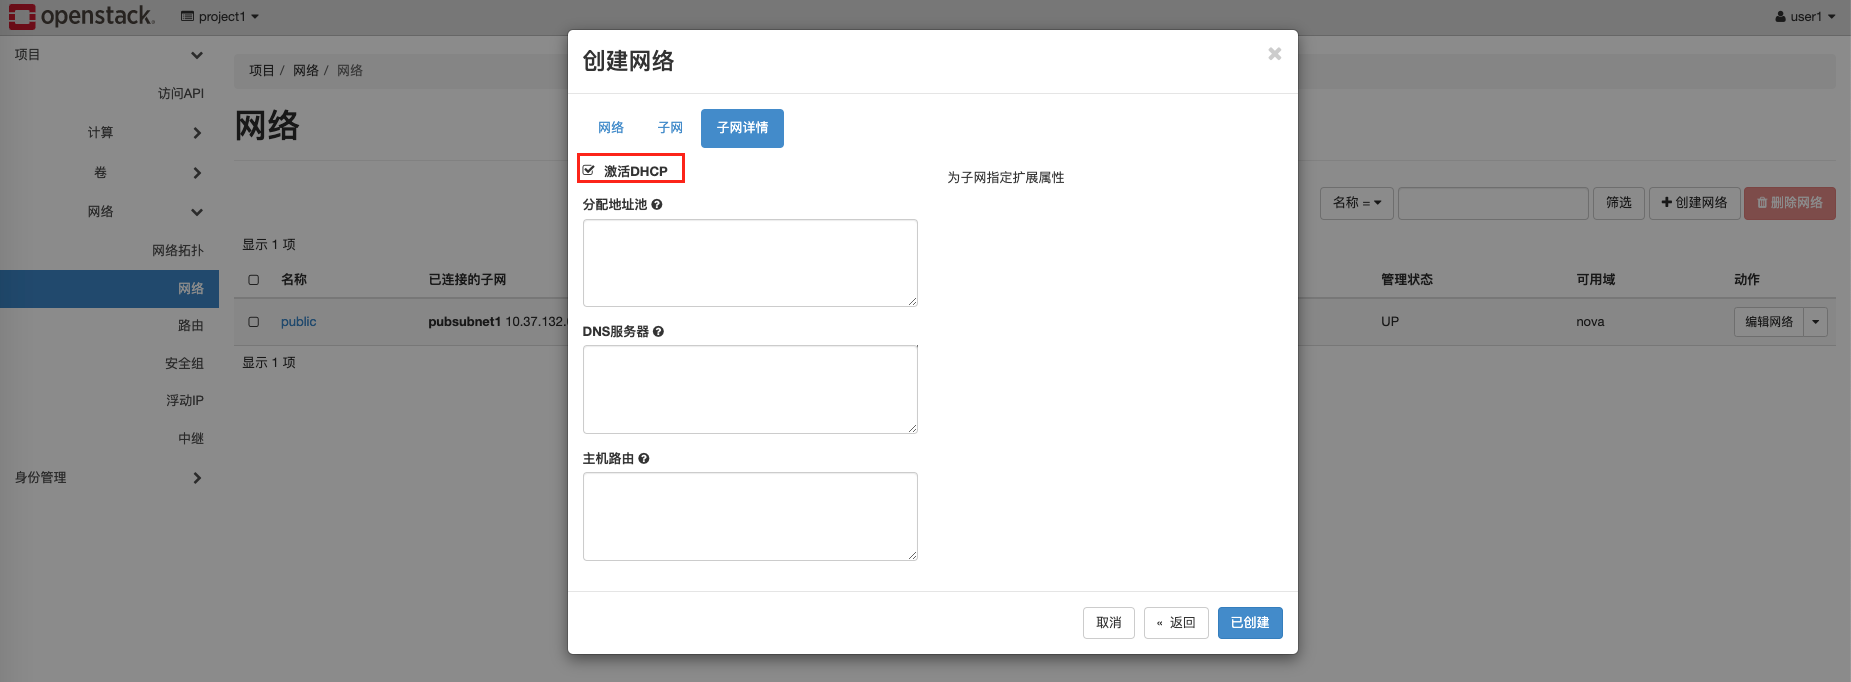Focus the DNS服务器 text area
This screenshot has width=1851, height=682.
[x=750, y=390]
